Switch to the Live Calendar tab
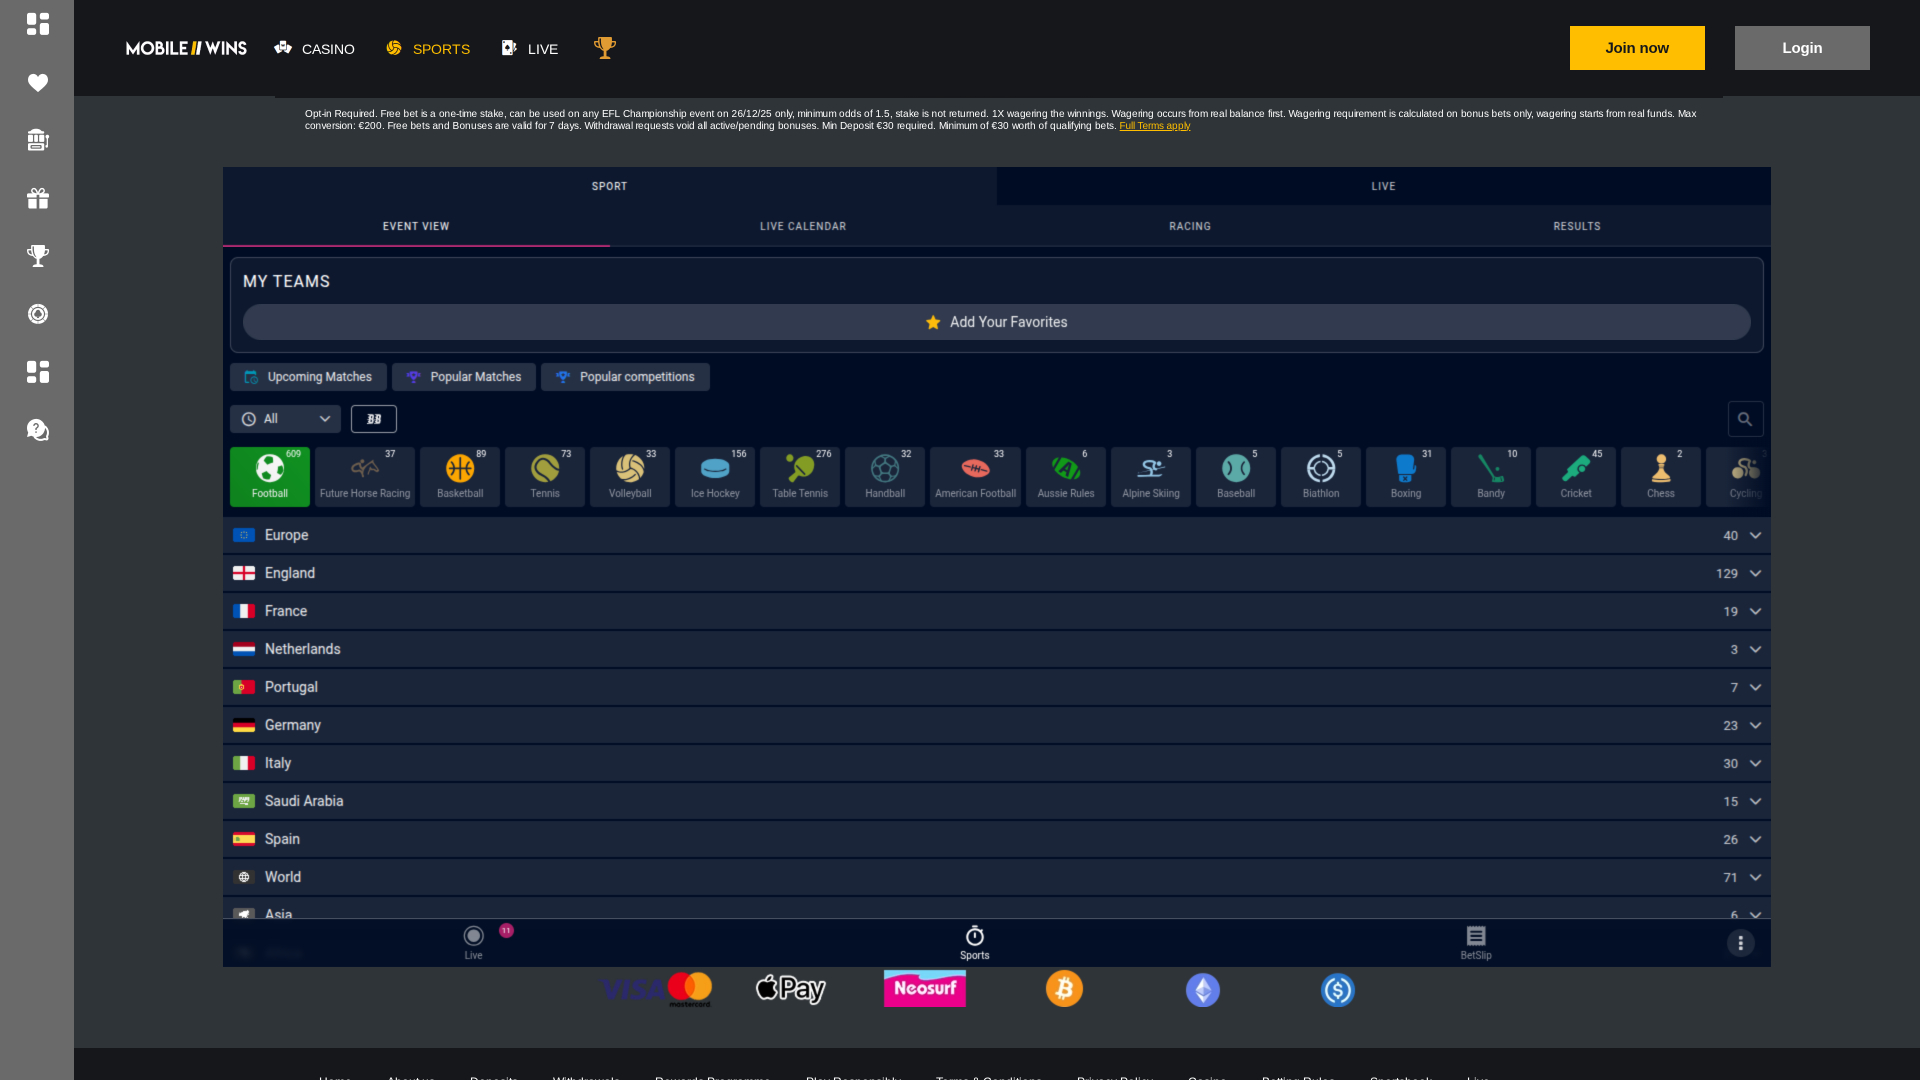The height and width of the screenshot is (1080, 1920). click(x=802, y=226)
